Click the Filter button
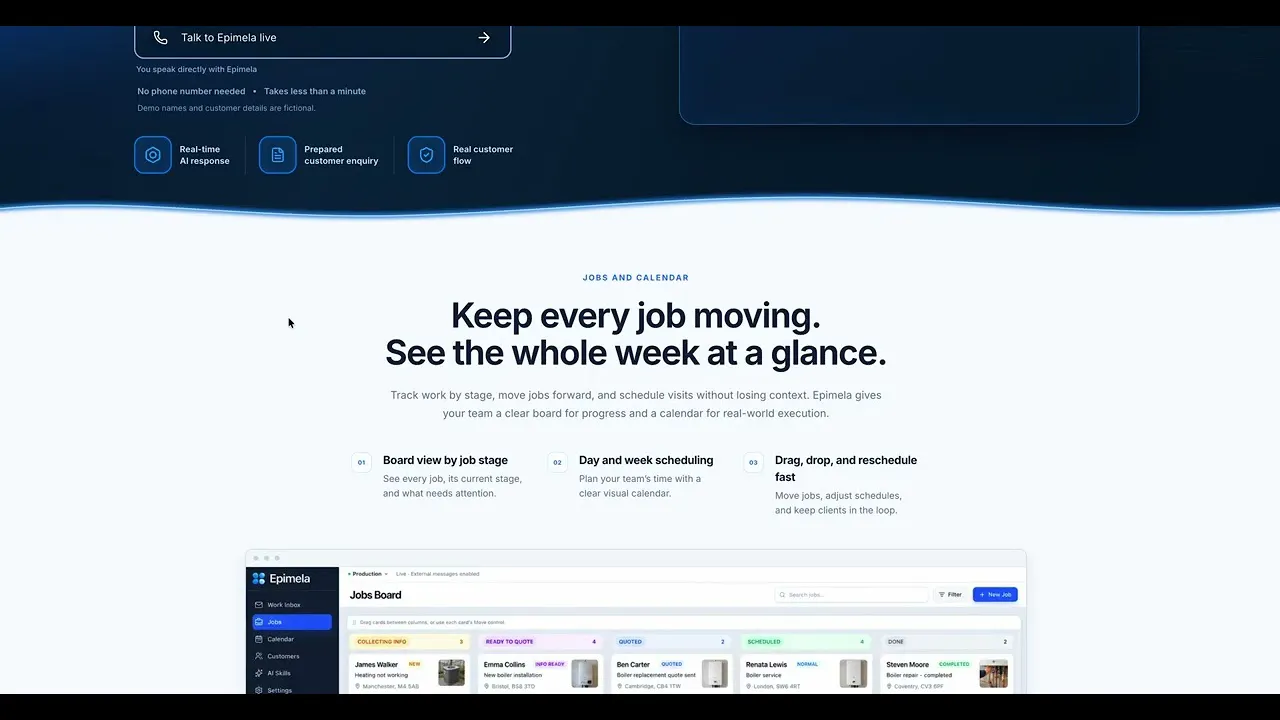 pos(949,595)
